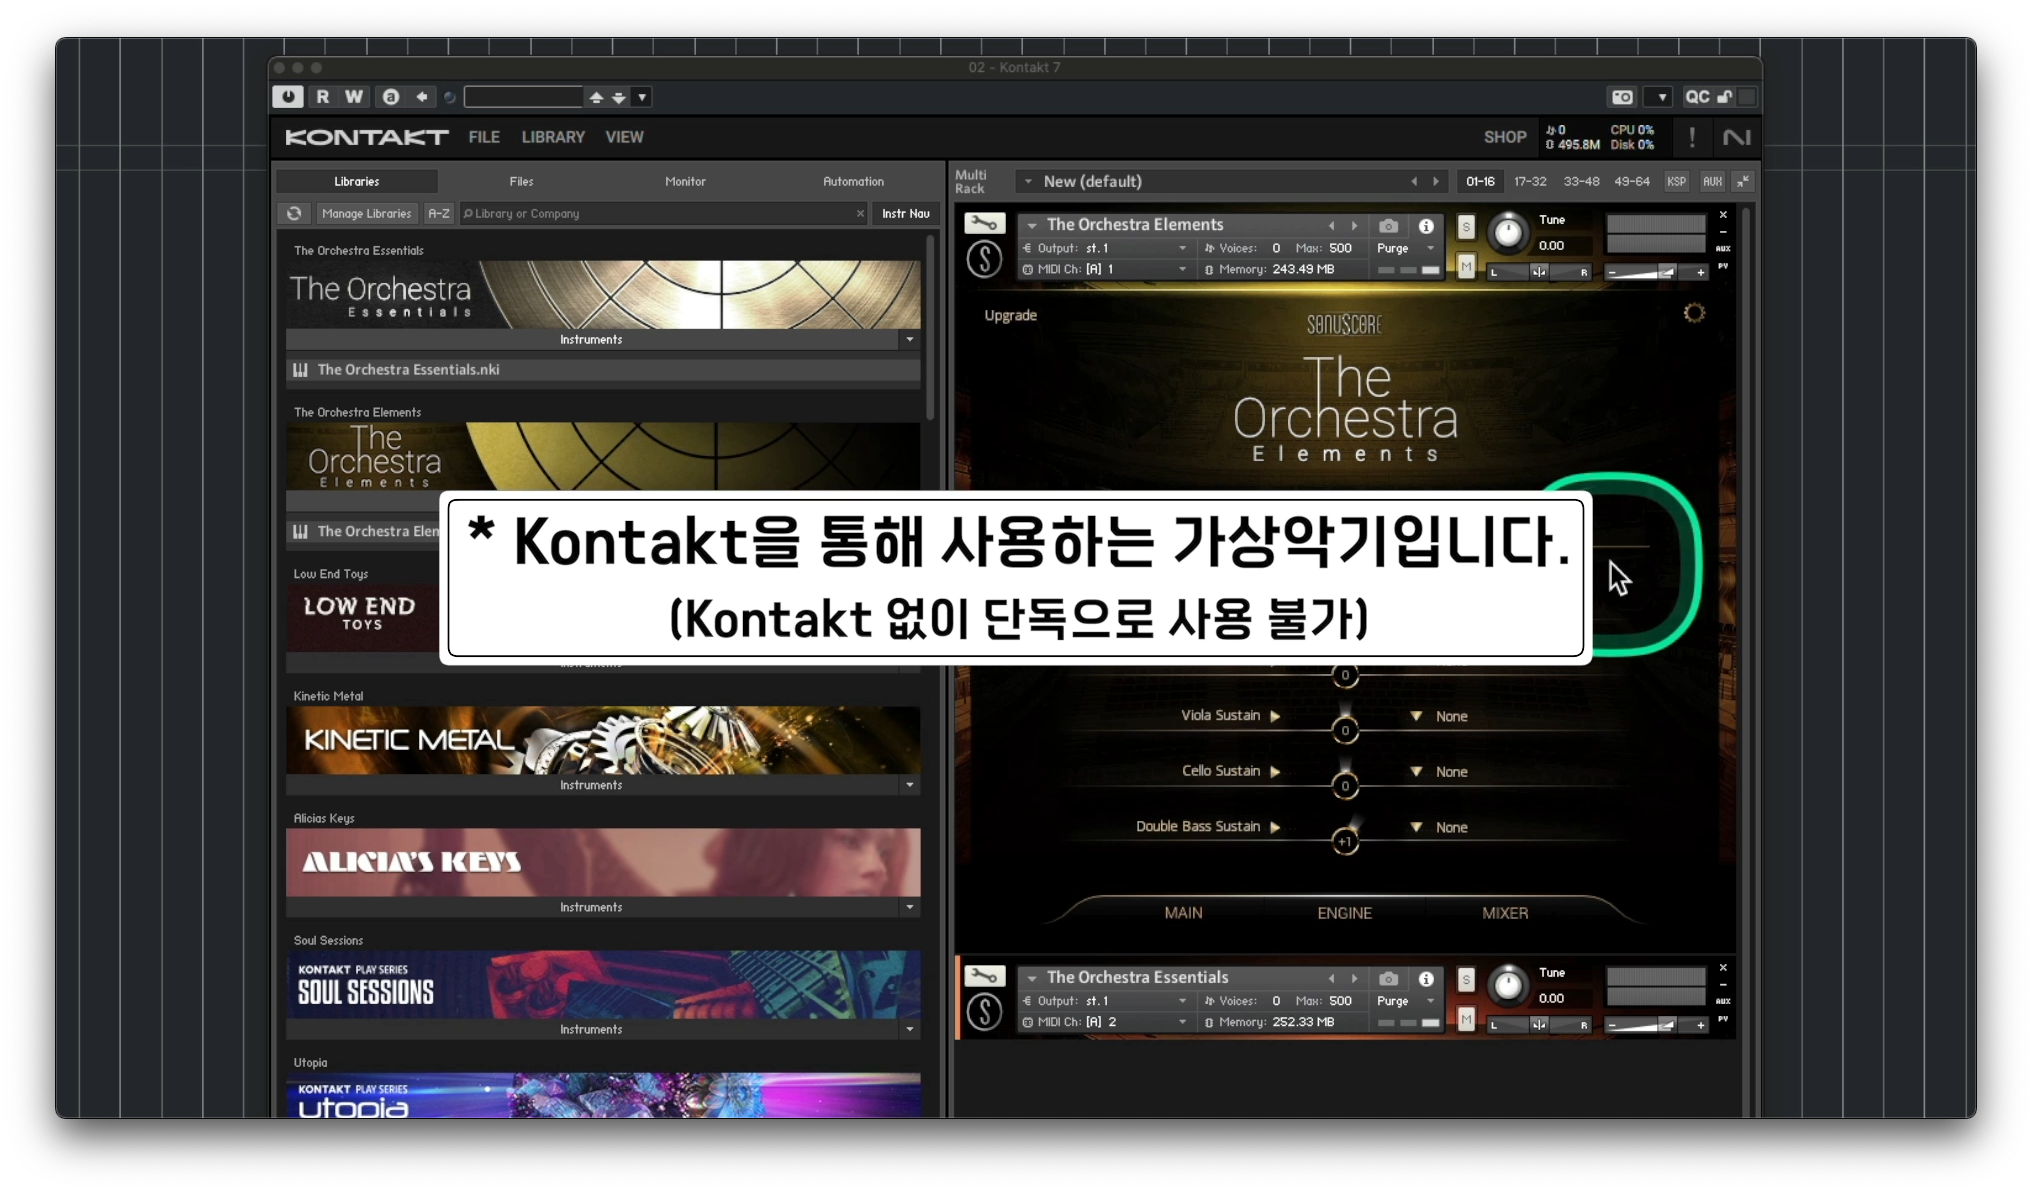
Task: Click the Manage Libraries button
Action: point(366,213)
